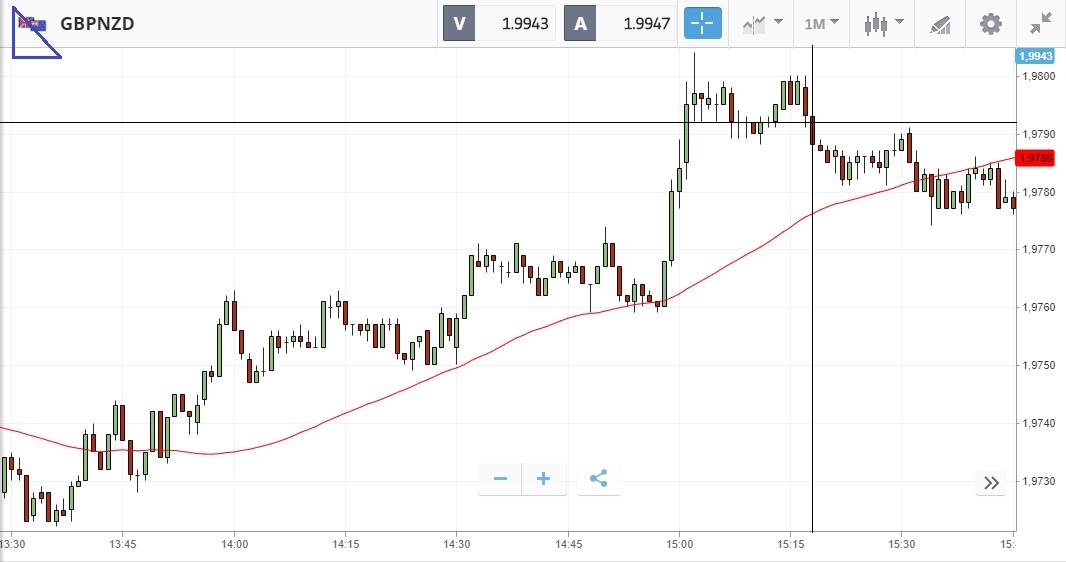Screen dimensions: 1066x562
Task: Zoom out with the minus button
Action: [x=500, y=479]
